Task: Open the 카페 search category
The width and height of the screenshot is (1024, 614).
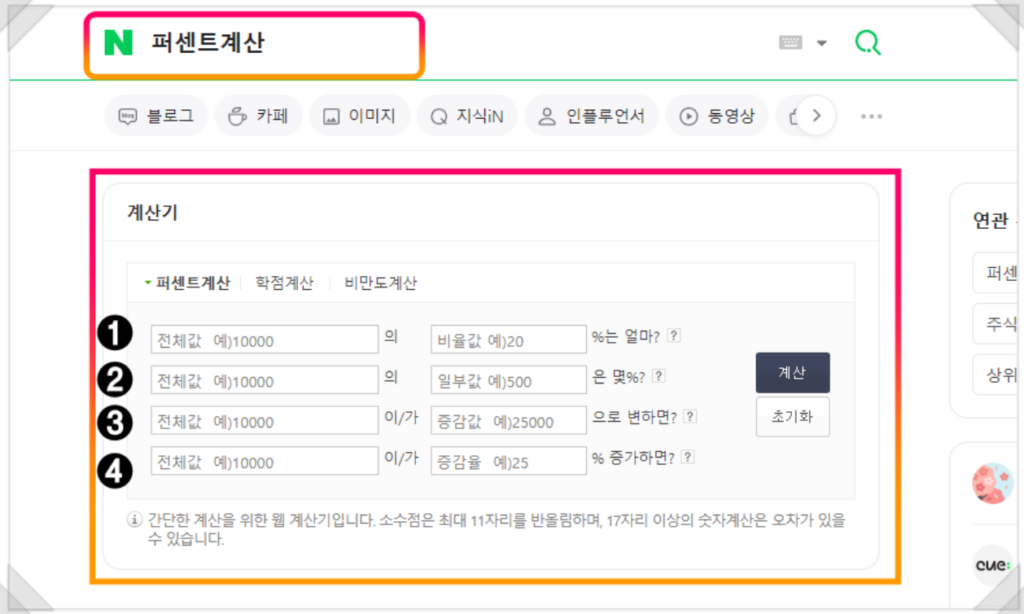Action: (259, 116)
